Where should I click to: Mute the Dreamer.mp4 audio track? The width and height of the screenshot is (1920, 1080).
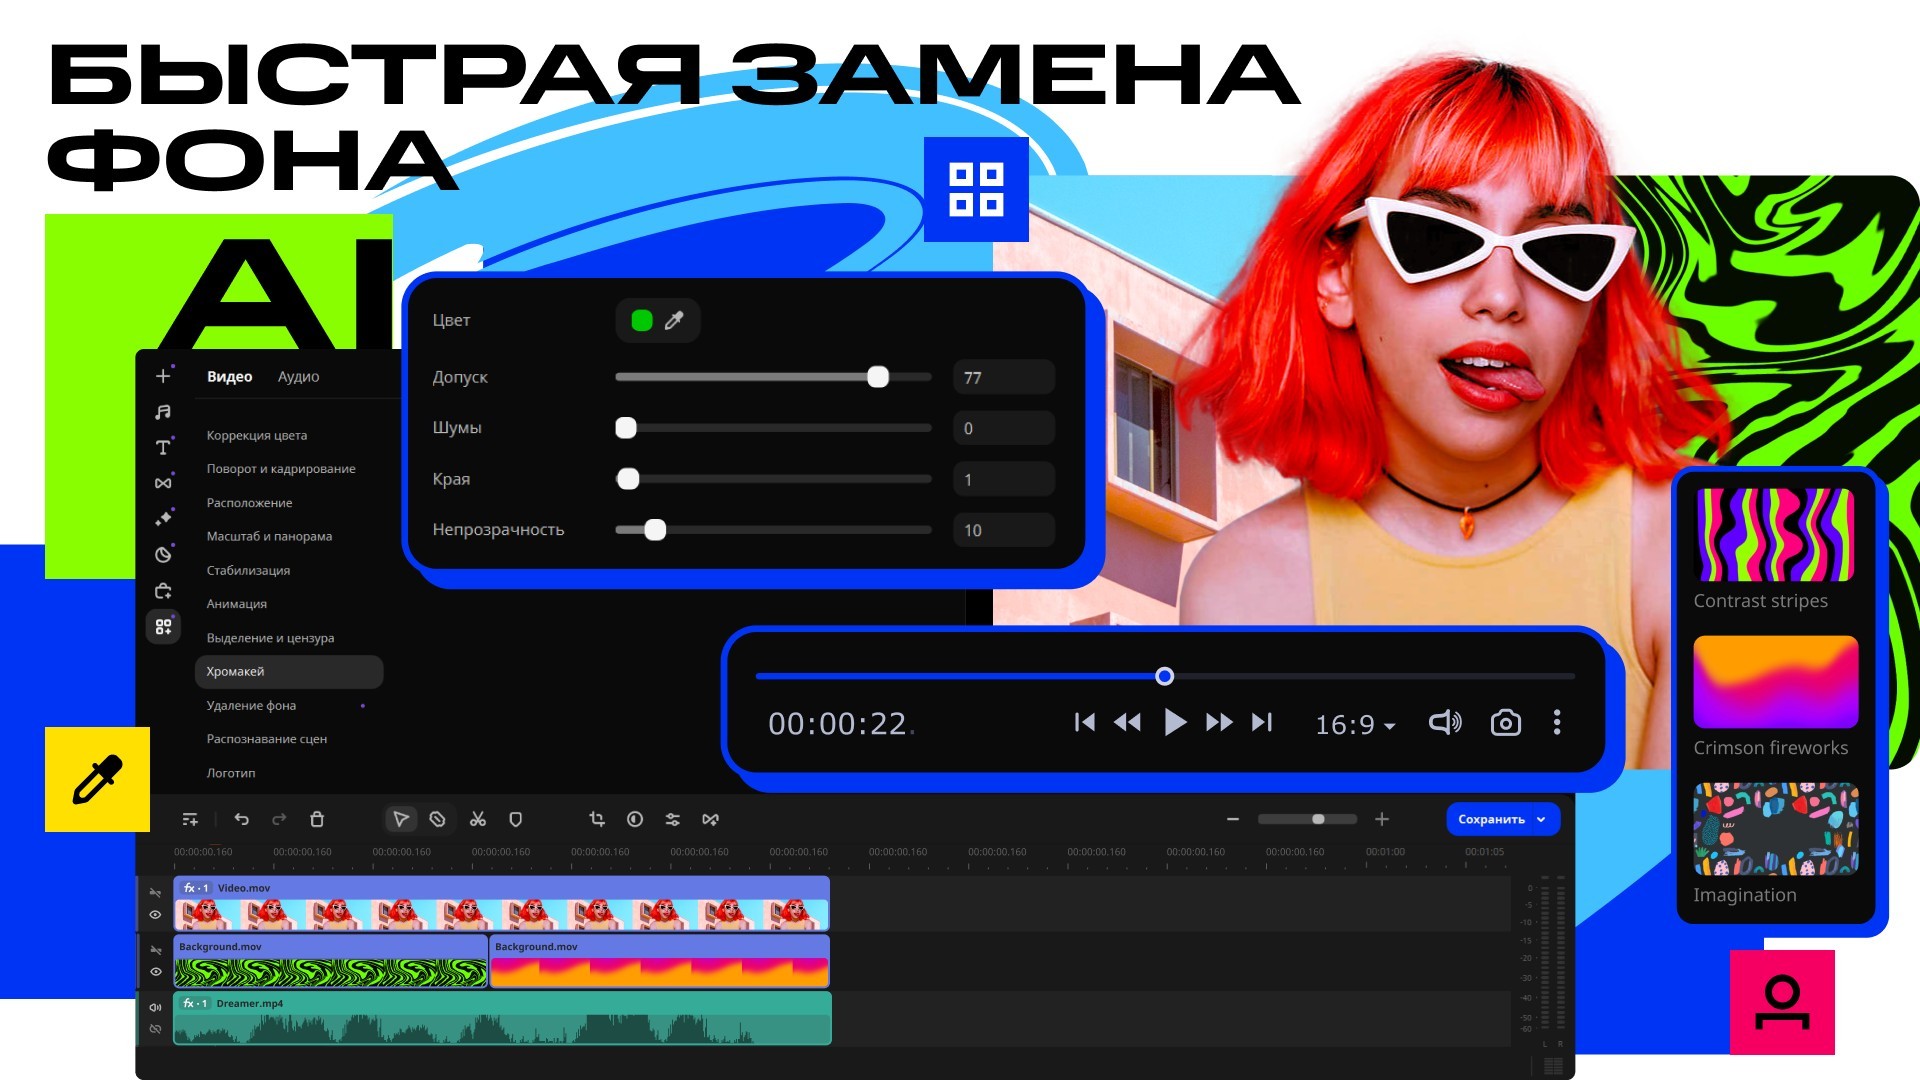point(155,1007)
